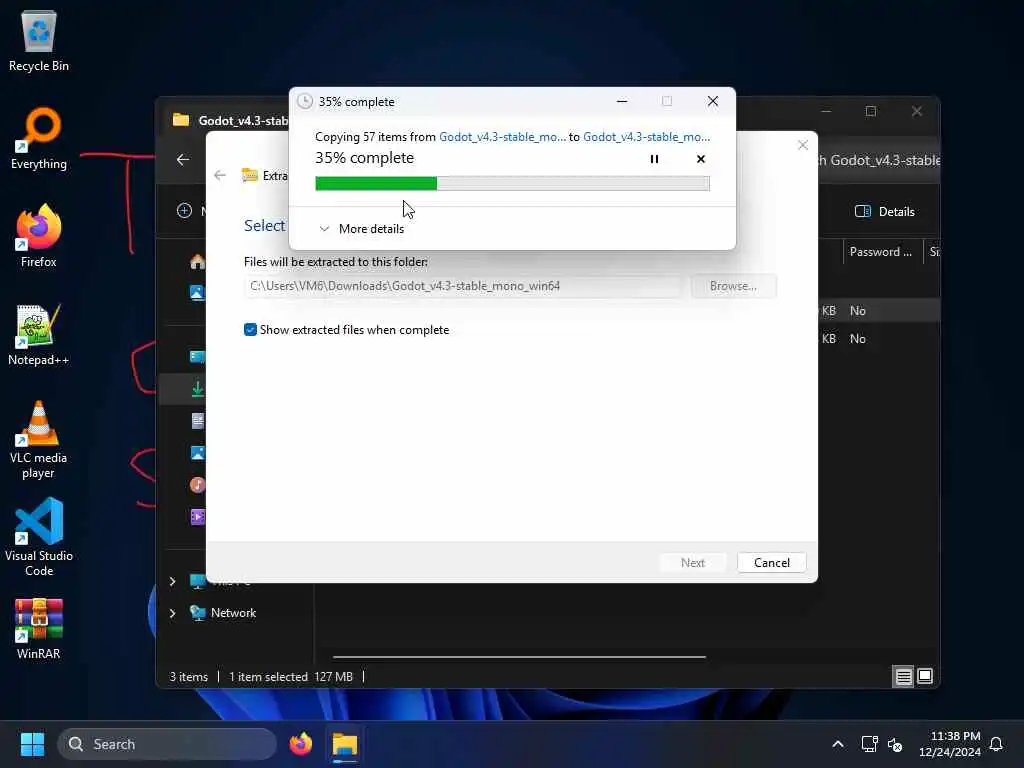
Task: Click '1 item selected 127 MB' status text
Action: [x=291, y=677]
